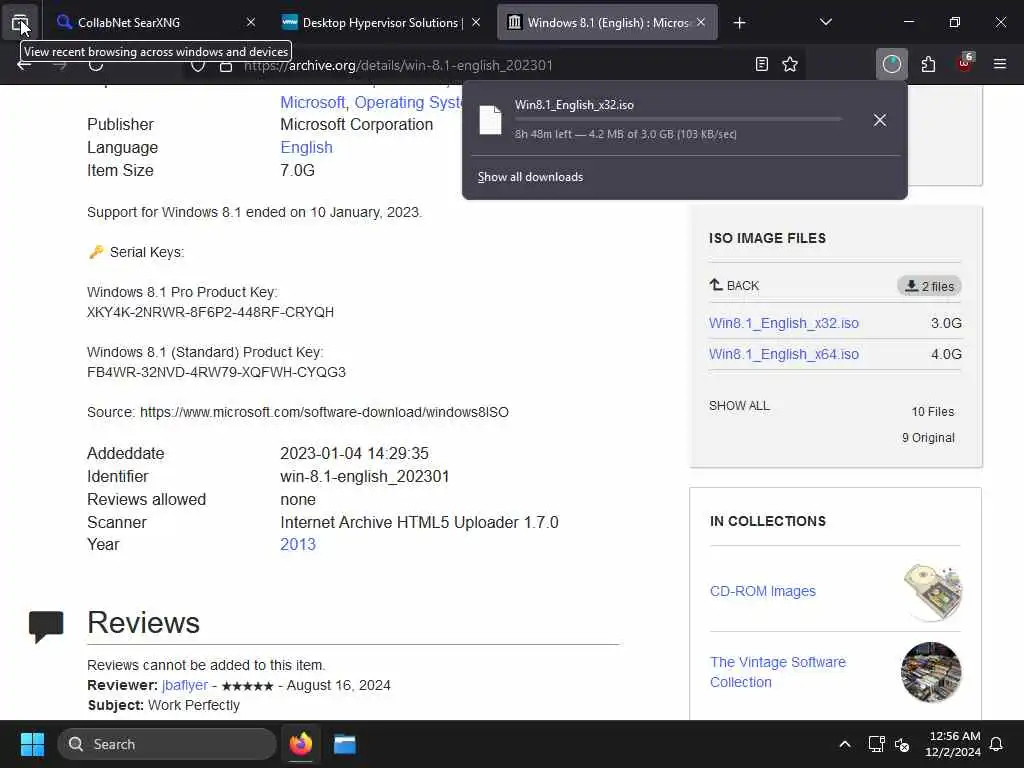
Task: Click the taskbar Search box
Action: (x=167, y=744)
